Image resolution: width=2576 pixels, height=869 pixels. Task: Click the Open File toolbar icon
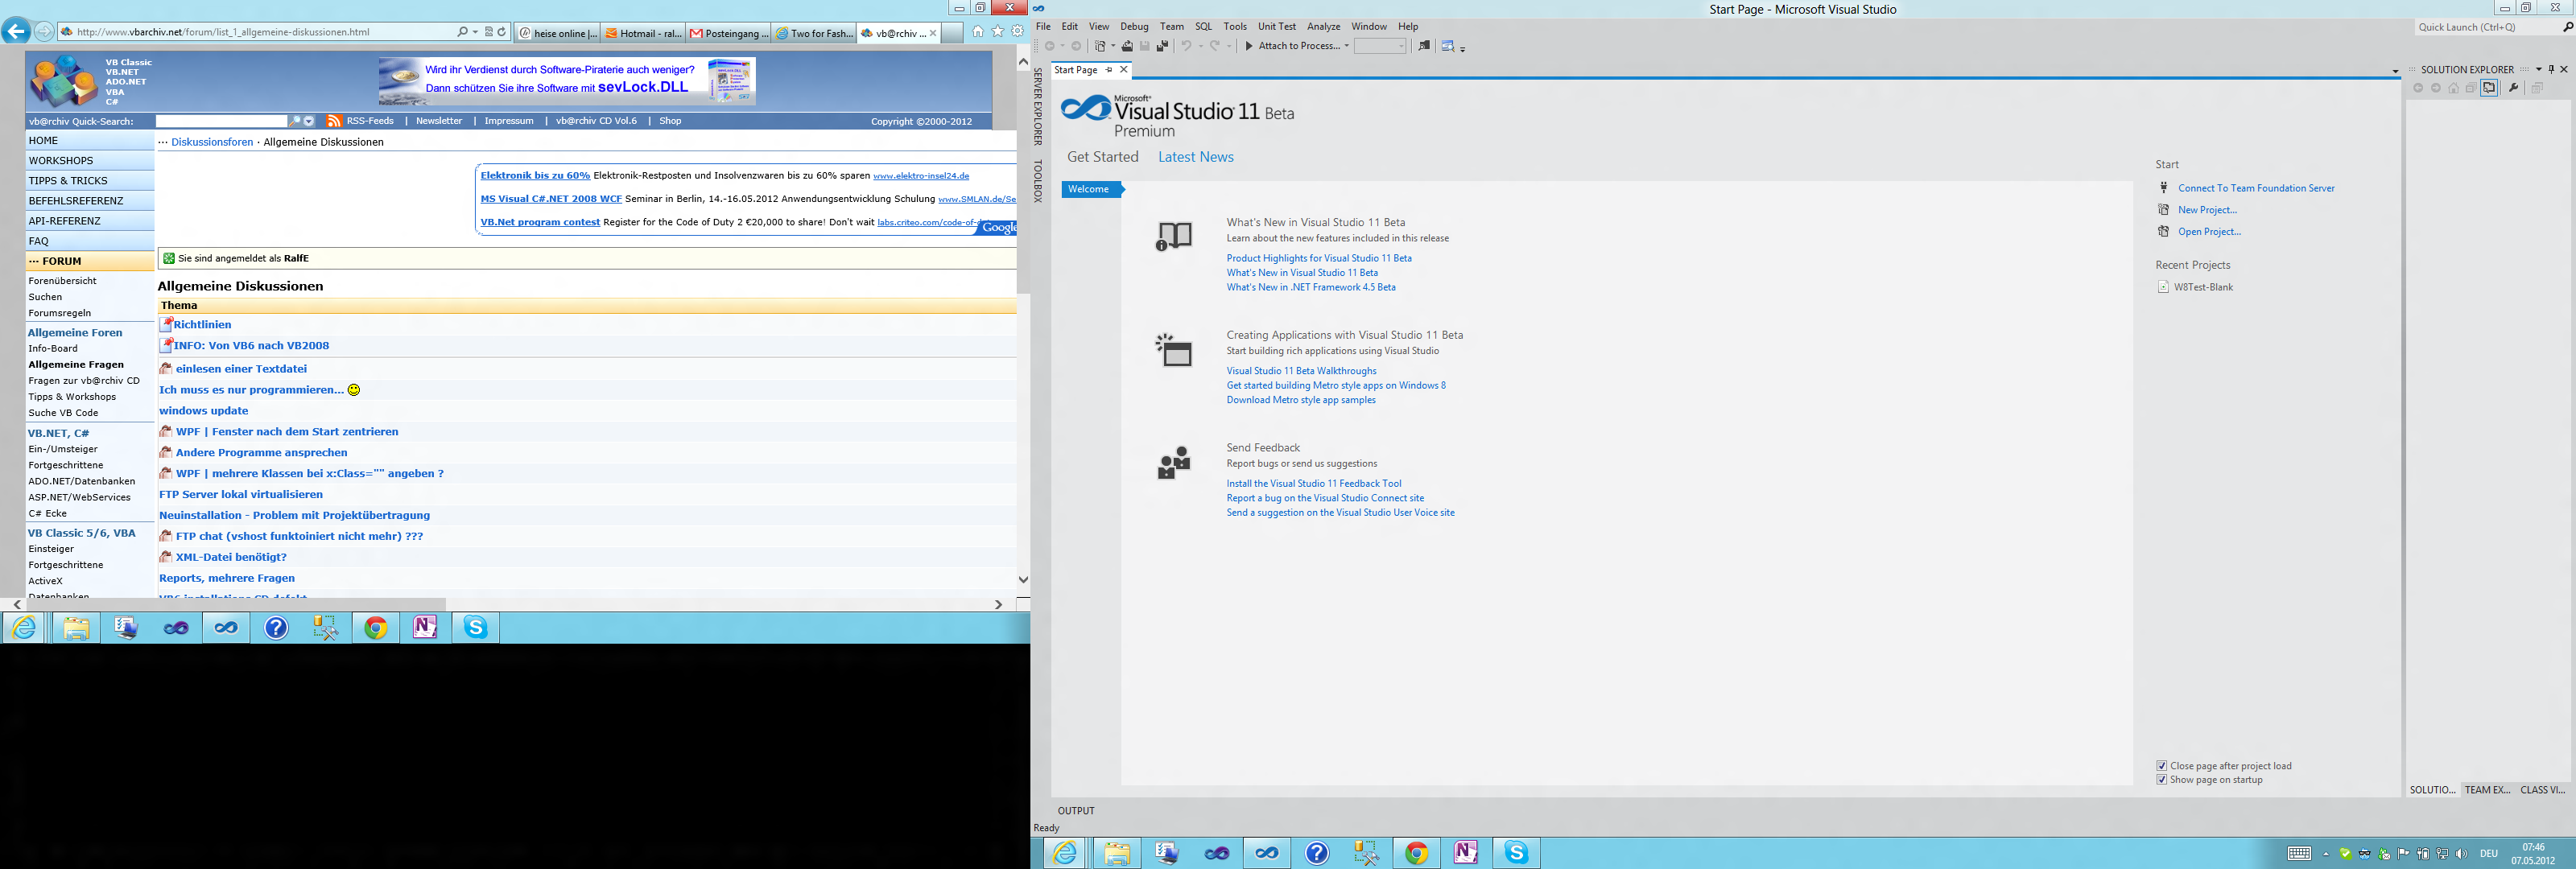coord(1127,46)
